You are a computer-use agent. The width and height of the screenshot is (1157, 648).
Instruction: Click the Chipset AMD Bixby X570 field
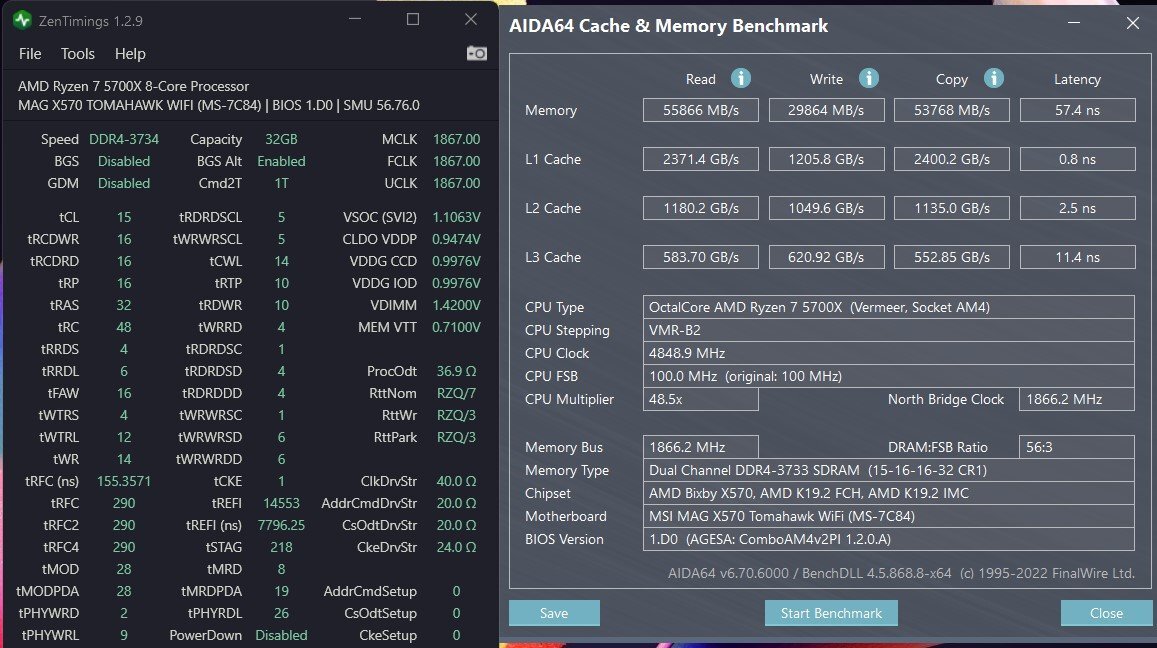[888, 493]
